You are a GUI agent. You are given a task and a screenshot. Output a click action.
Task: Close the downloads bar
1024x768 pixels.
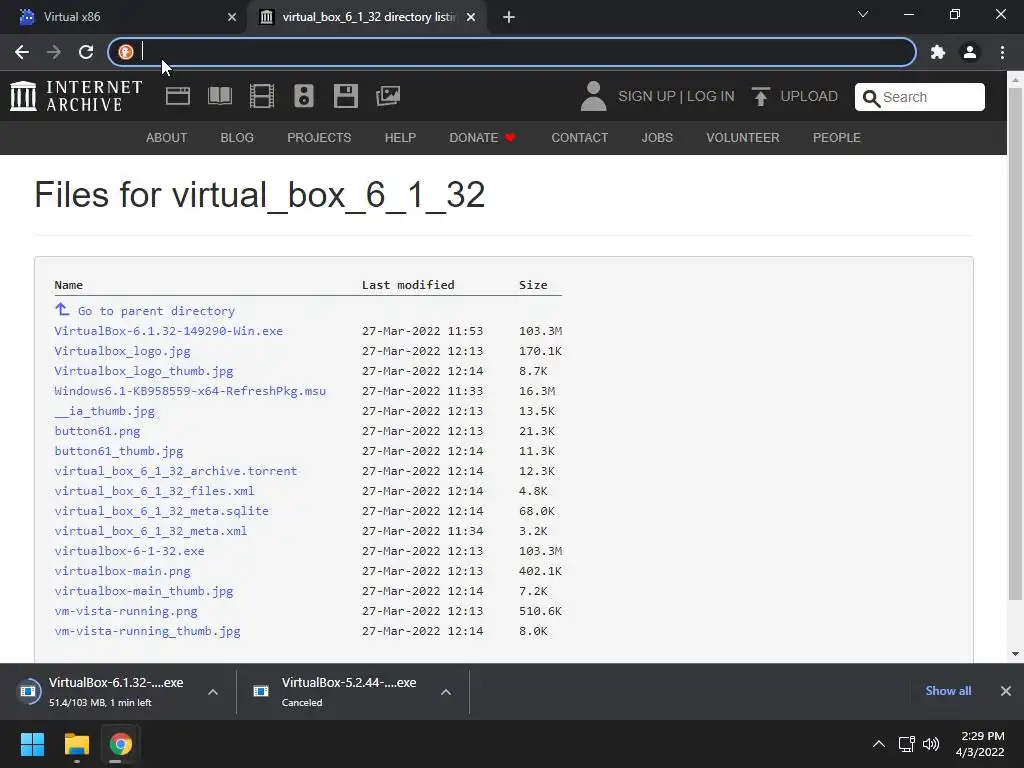pyautogui.click(x=1006, y=691)
